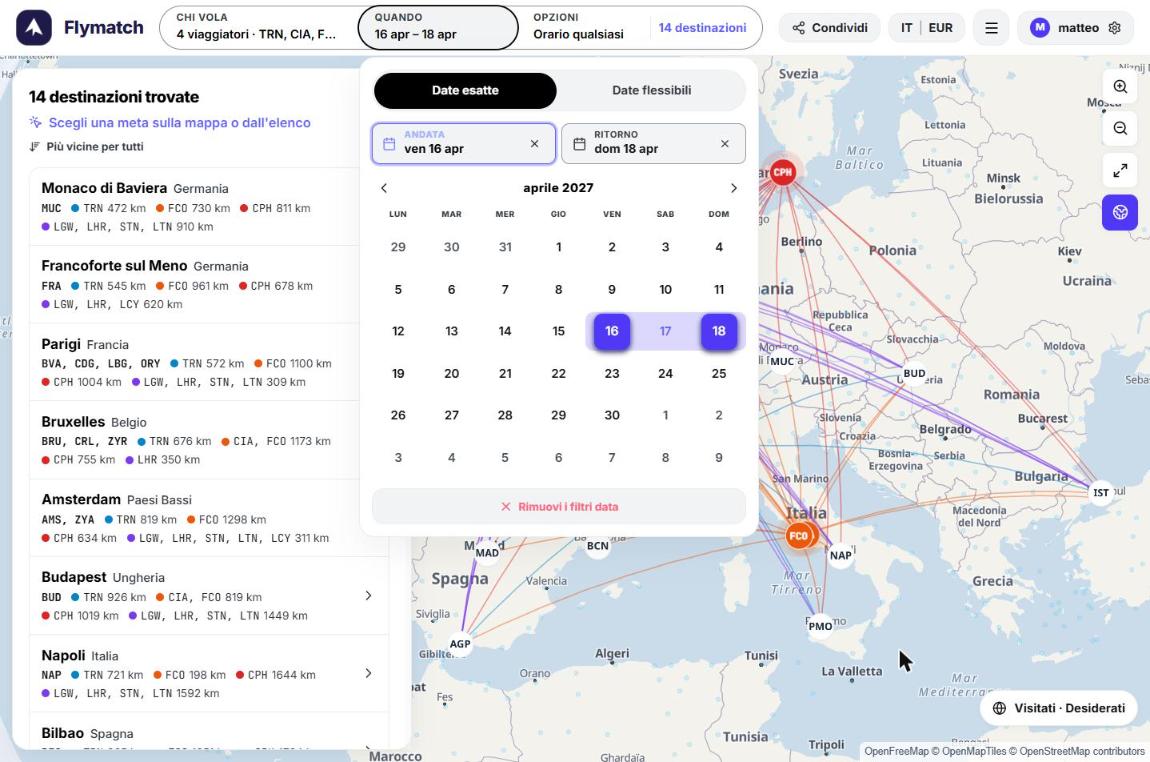Open sort option Più vicine per tutti

[87, 147]
